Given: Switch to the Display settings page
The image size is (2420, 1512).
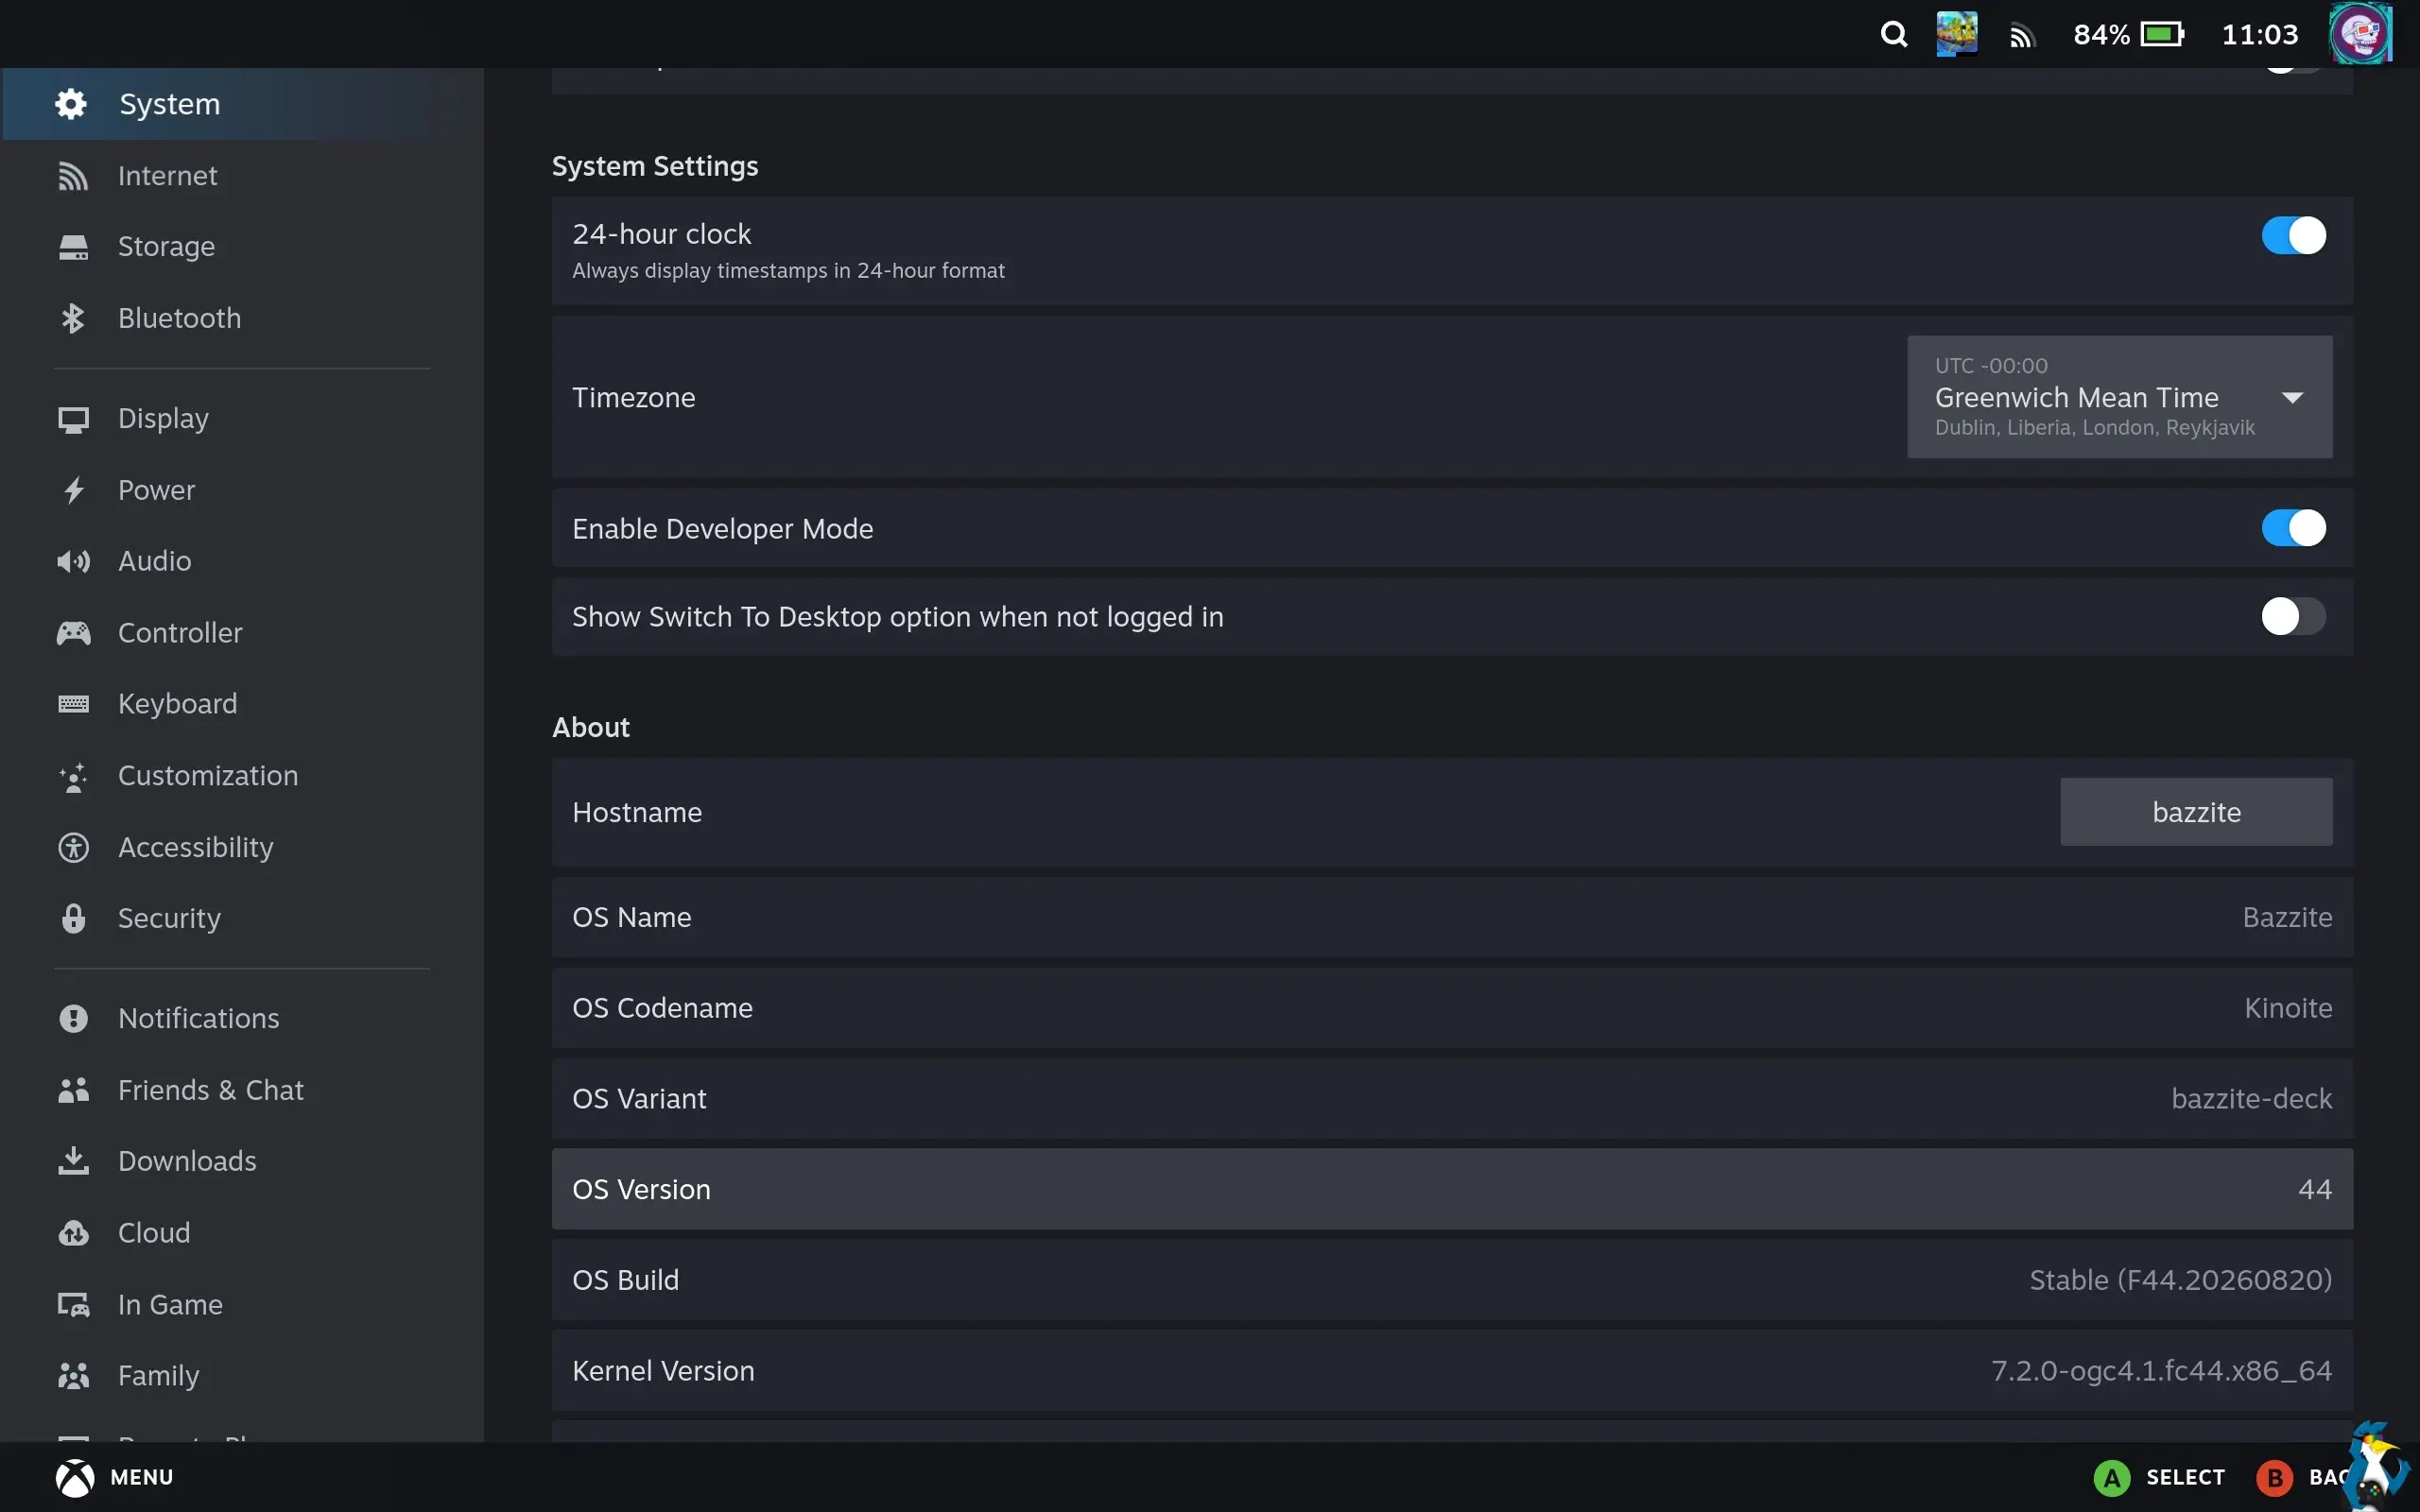Looking at the screenshot, I should pos(242,419).
